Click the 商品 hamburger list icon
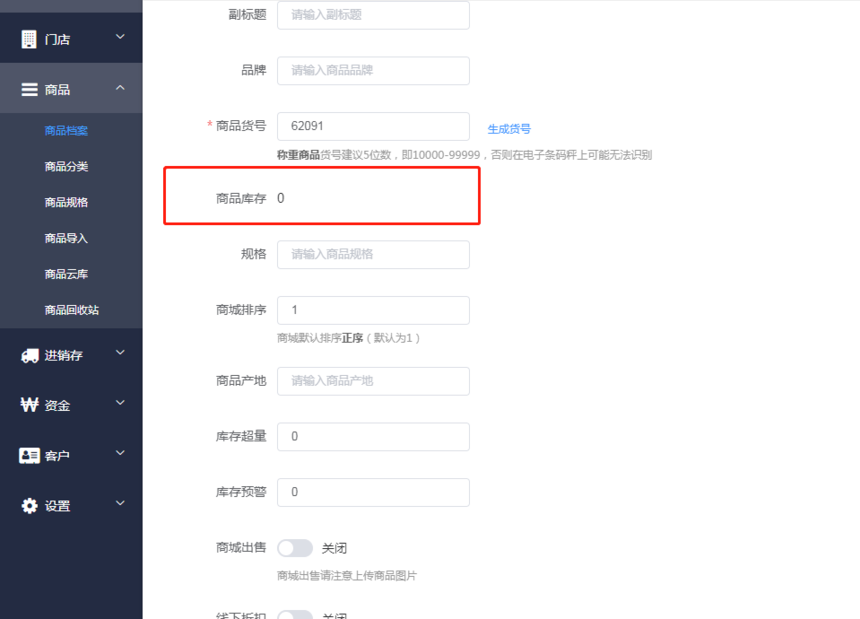Image resolution: width=860 pixels, height=619 pixels. [29, 89]
